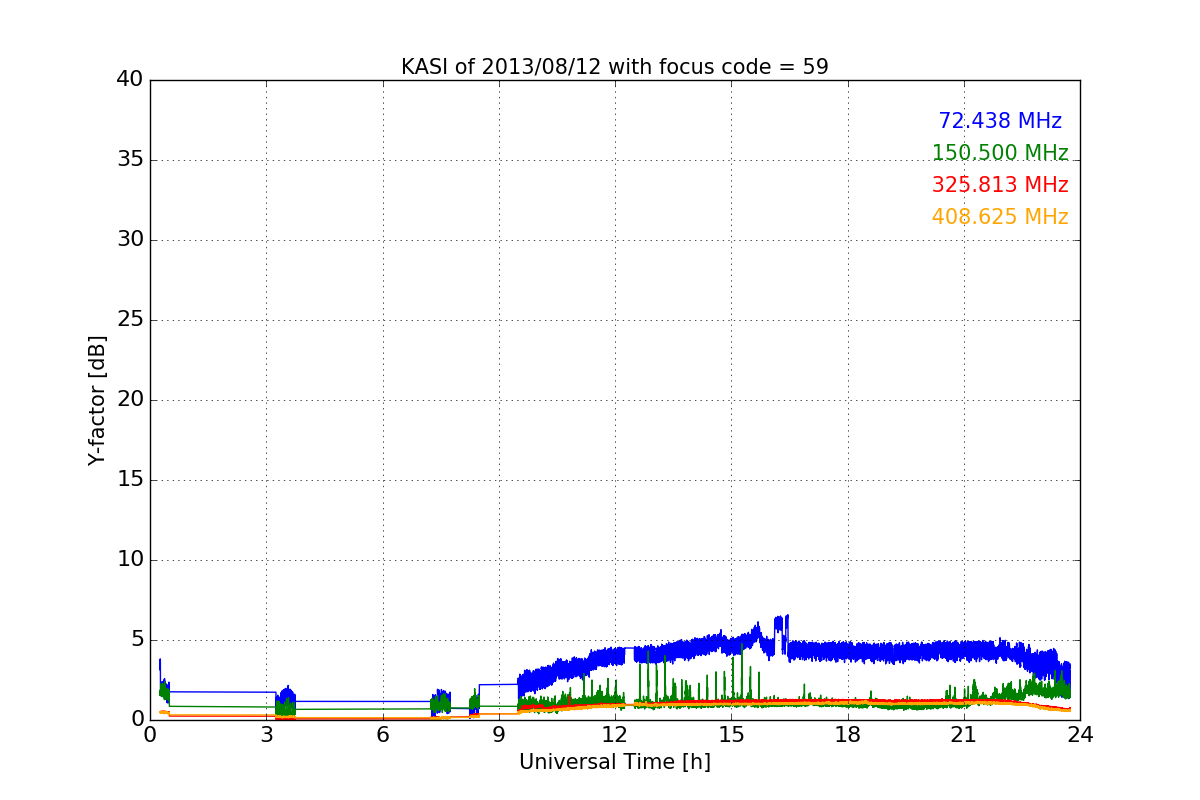Select the 408.625 MHz legend label
Viewport: 1200px width, 800px height.
[1000, 217]
